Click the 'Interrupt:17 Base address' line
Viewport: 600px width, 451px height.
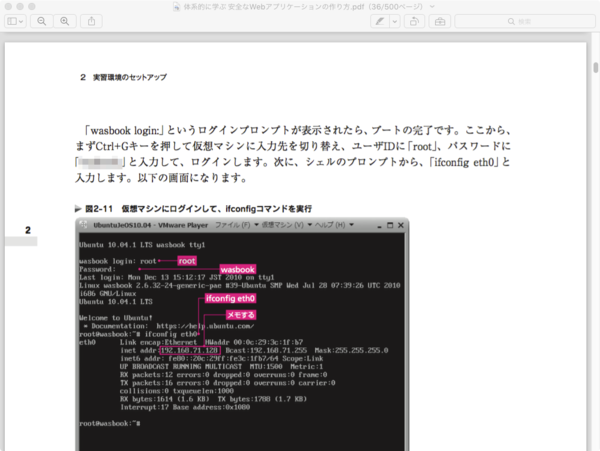[185, 407]
